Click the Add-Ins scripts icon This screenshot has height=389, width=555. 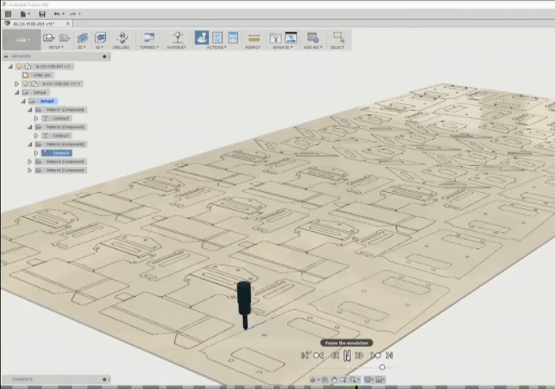[x=313, y=38]
